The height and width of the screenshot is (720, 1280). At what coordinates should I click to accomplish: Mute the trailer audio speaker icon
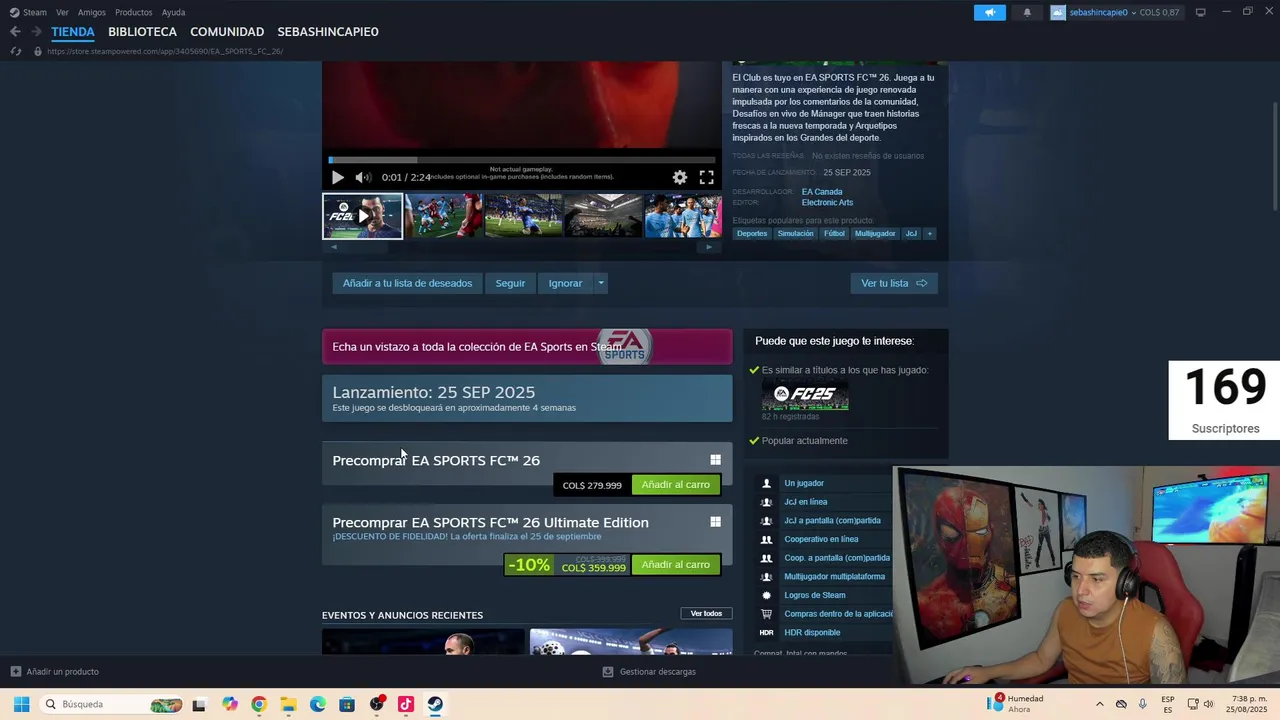pyautogui.click(x=363, y=177)
